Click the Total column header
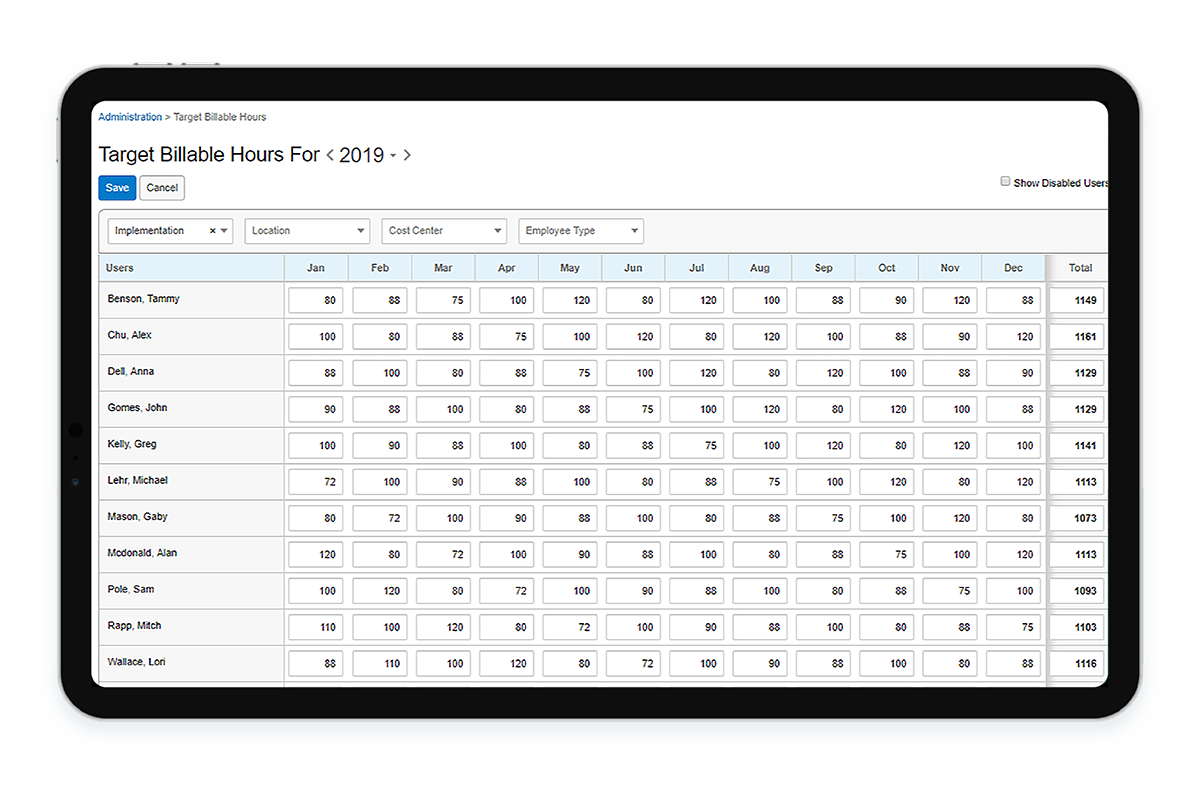The width and height of the screenshot is (1200, 800). (1080, 268)
